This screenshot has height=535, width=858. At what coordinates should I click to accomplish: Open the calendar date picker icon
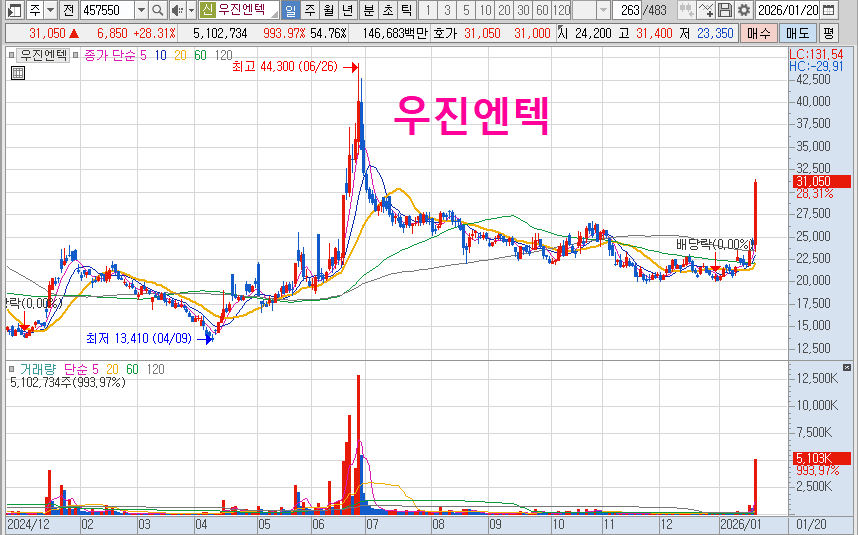[x=829, y=10]
